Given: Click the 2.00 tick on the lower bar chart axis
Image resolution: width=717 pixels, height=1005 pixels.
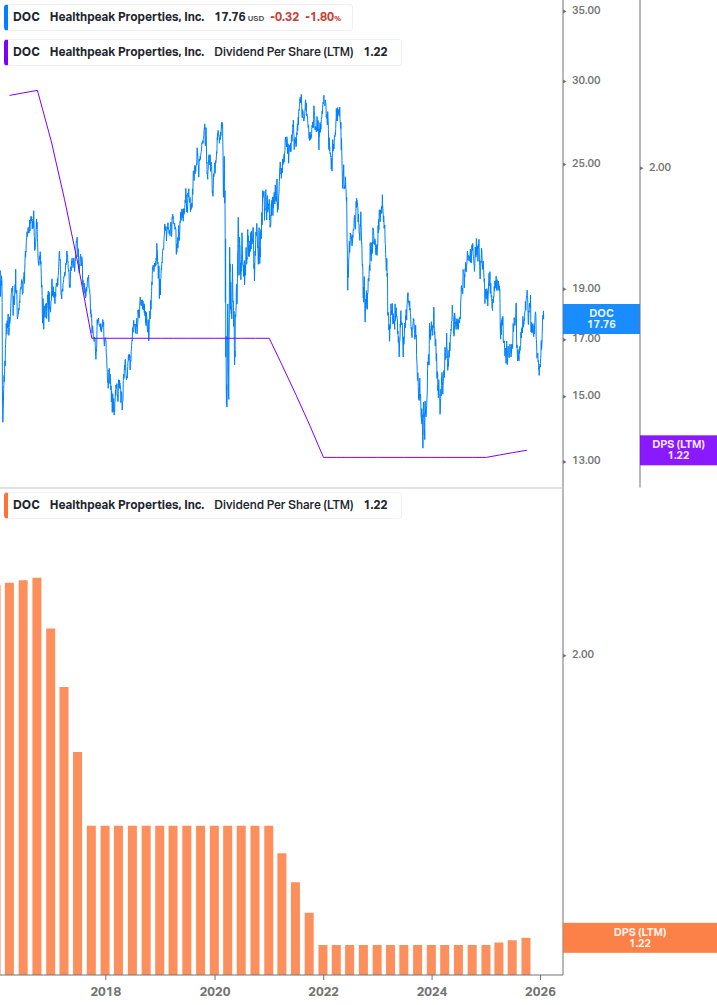Looking at the screenshot, I should point(582,654).
